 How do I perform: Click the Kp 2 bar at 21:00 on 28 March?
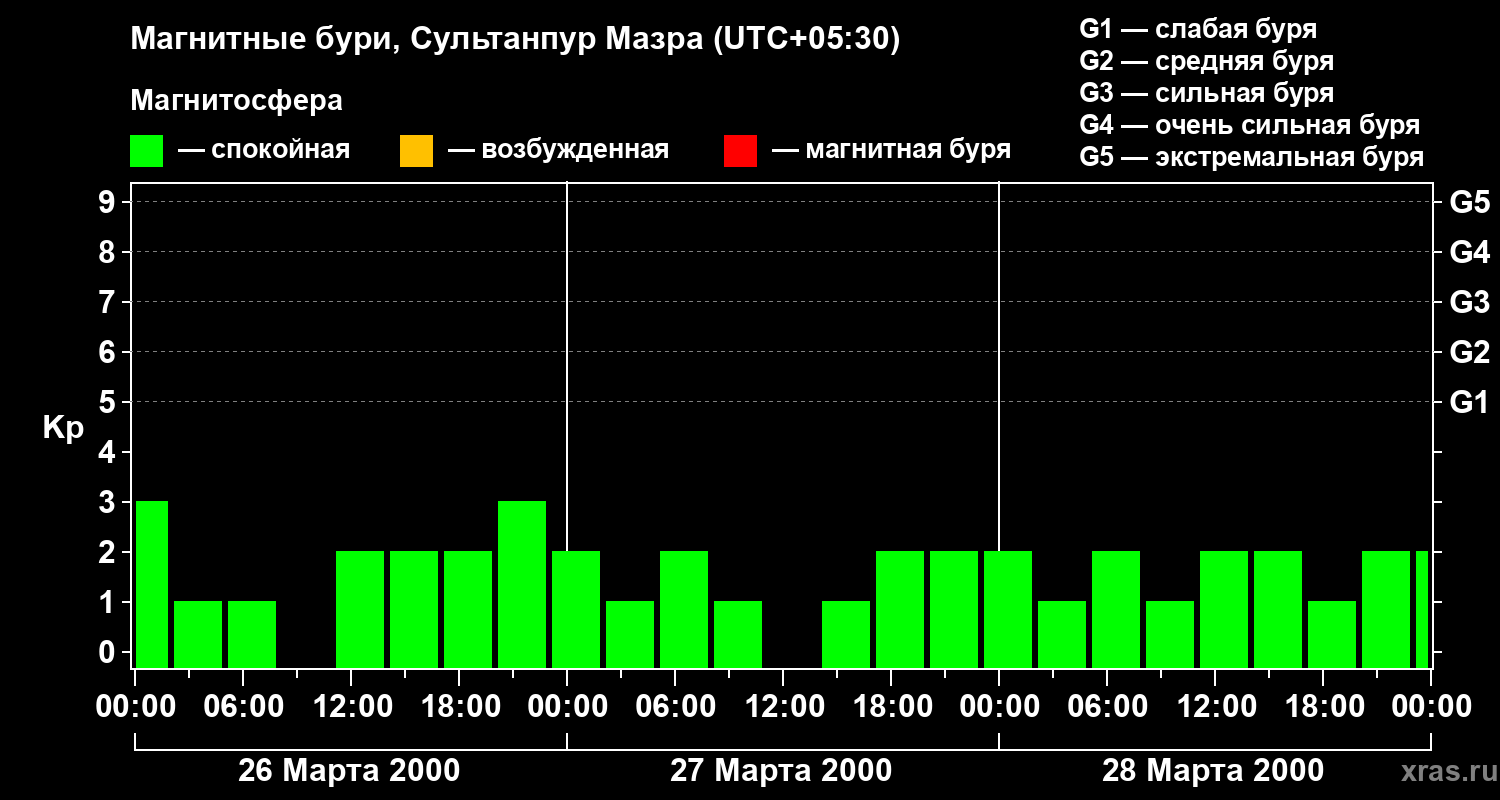click(1386, 609)
